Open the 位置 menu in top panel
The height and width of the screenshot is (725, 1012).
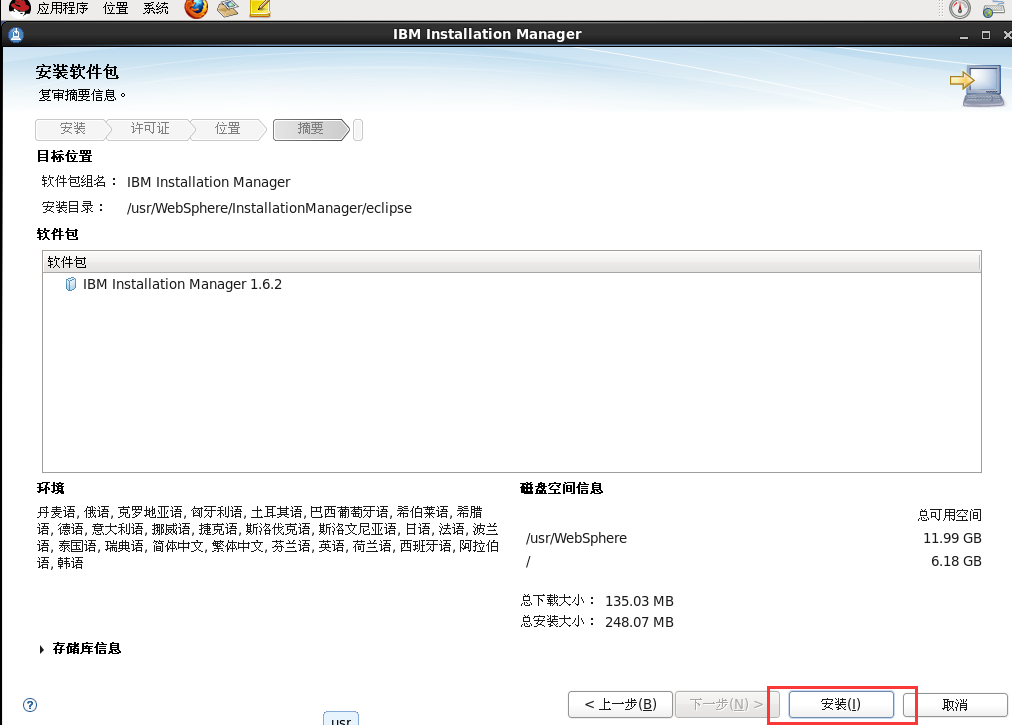click(x=116, y=8)
